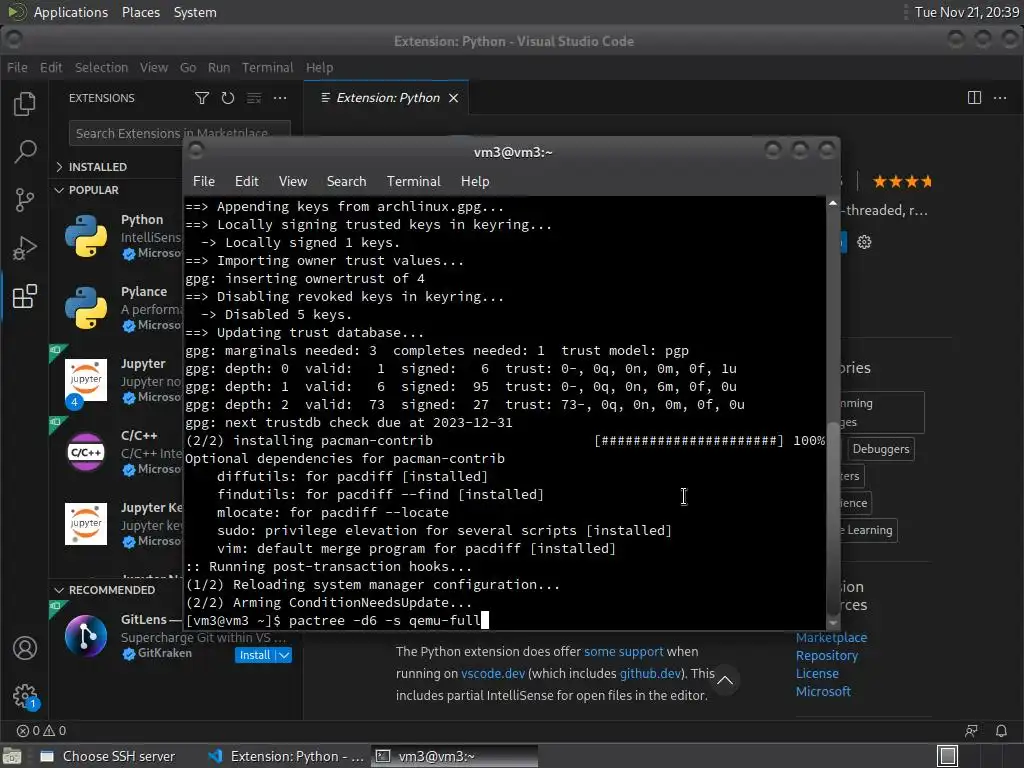Click the clock showing Tue Nov 21
Viewport: 1024px width, 768px height.
point(966,12)
